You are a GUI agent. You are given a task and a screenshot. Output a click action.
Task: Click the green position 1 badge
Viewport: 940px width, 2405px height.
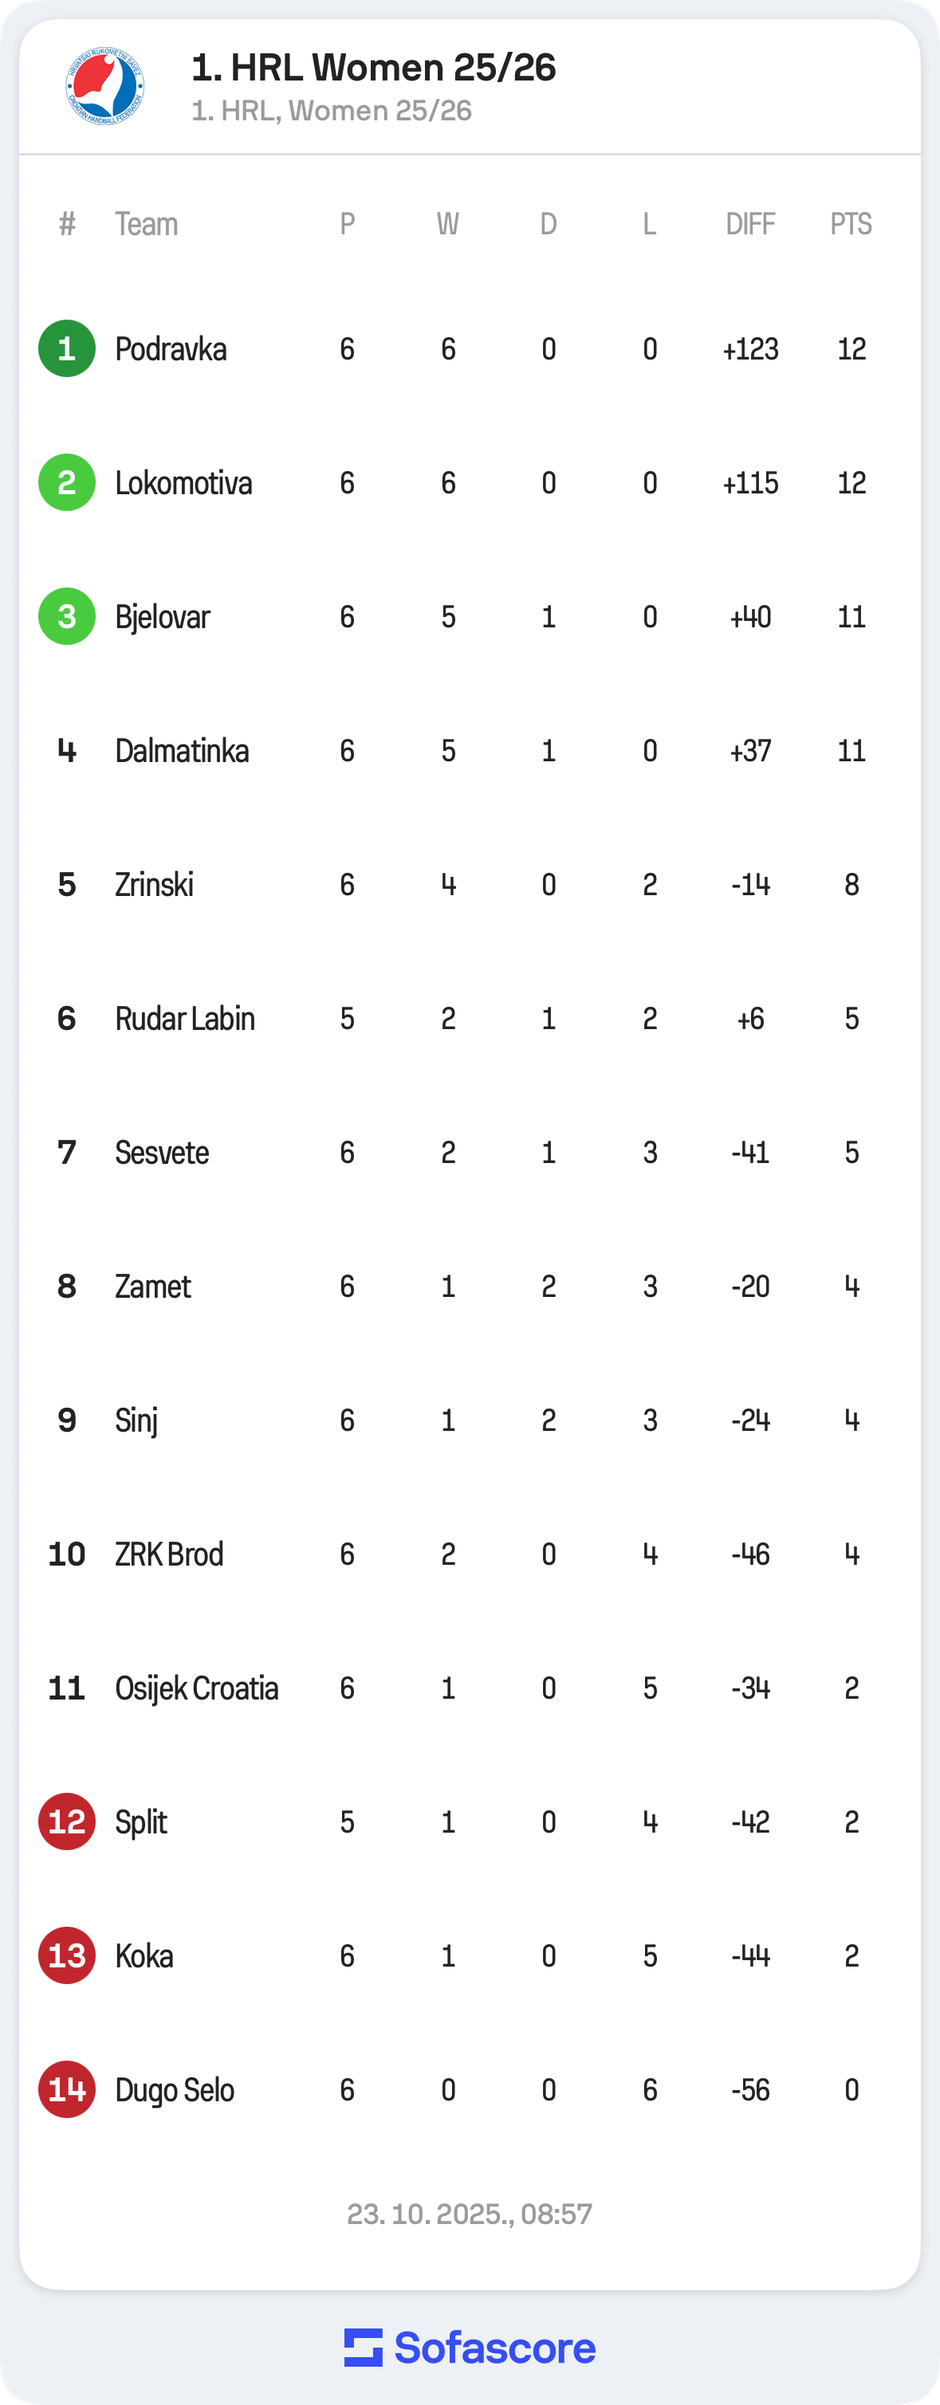coord(67,349)
